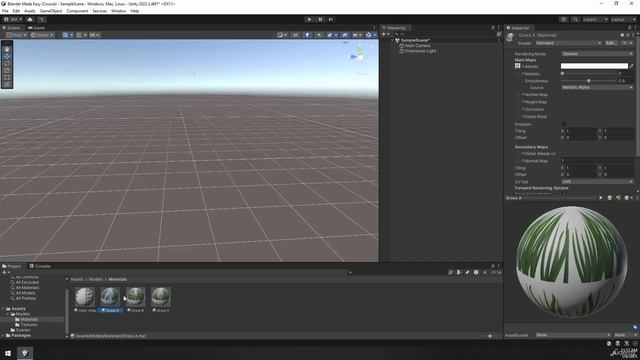This screenshot has width=640, height=360.
Task: Select the Grass B material thumbnail
Action: [136, 297]
